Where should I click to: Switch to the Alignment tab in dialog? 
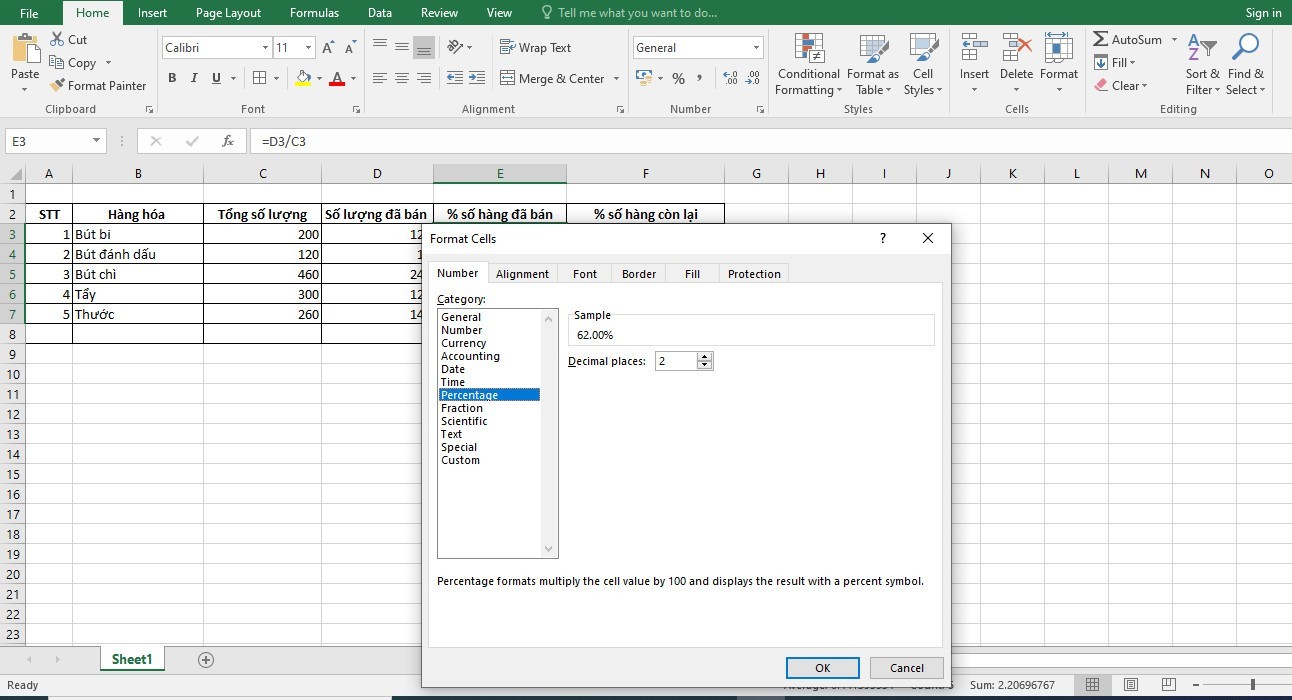(522, 274)
